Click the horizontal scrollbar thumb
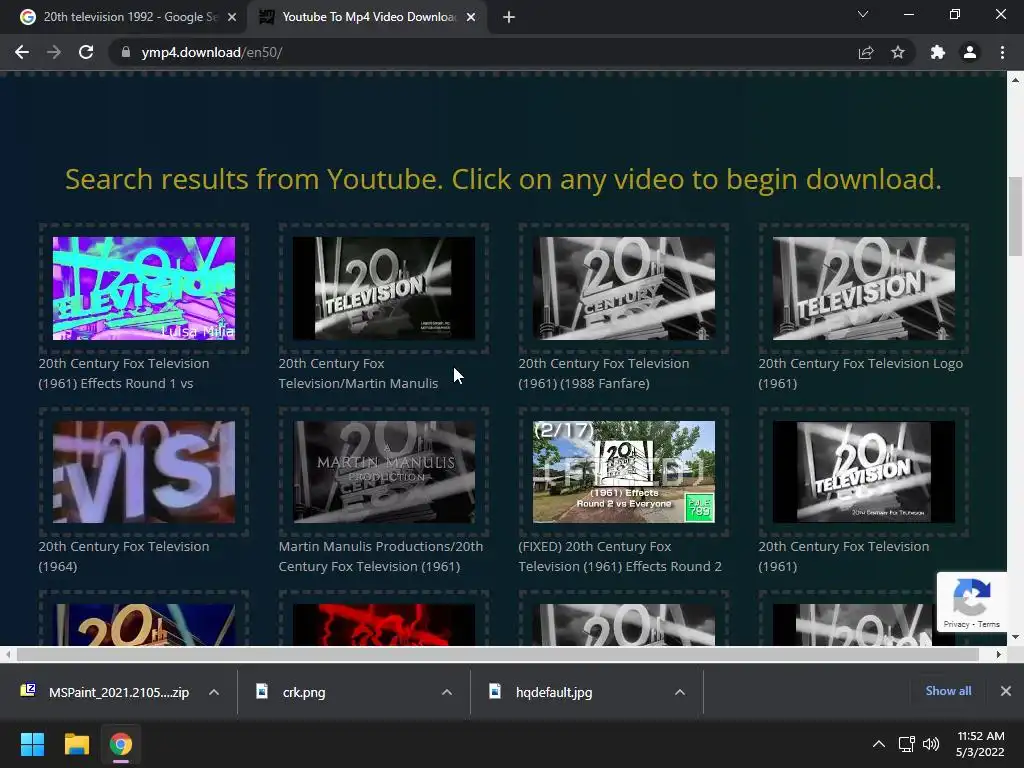 coord(497,654)
